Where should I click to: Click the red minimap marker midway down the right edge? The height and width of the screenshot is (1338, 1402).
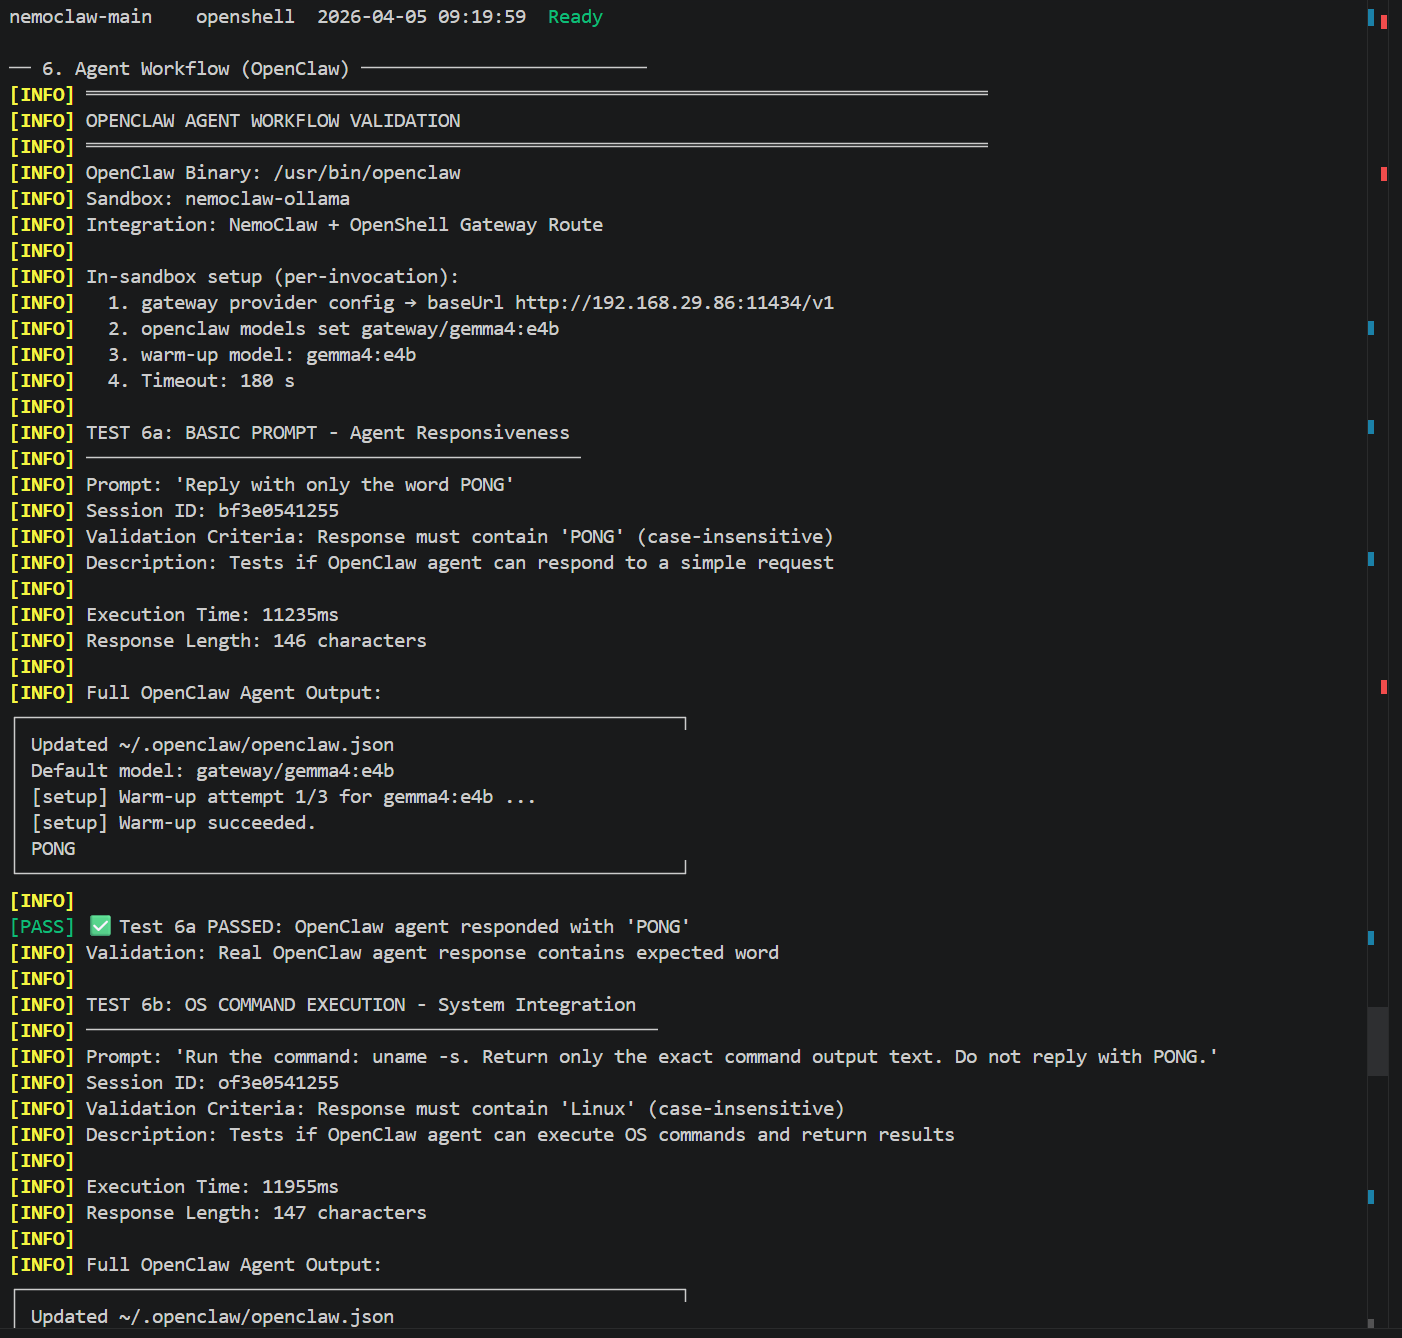[1384, 687]
